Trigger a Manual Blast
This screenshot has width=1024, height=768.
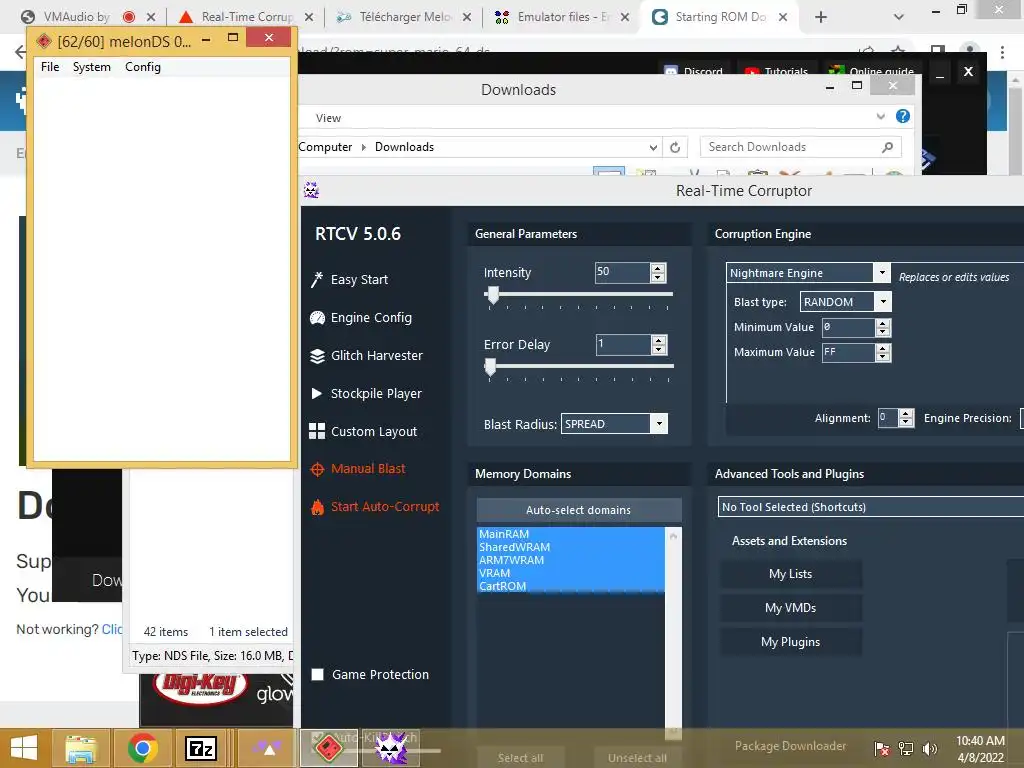click(358, 469)
